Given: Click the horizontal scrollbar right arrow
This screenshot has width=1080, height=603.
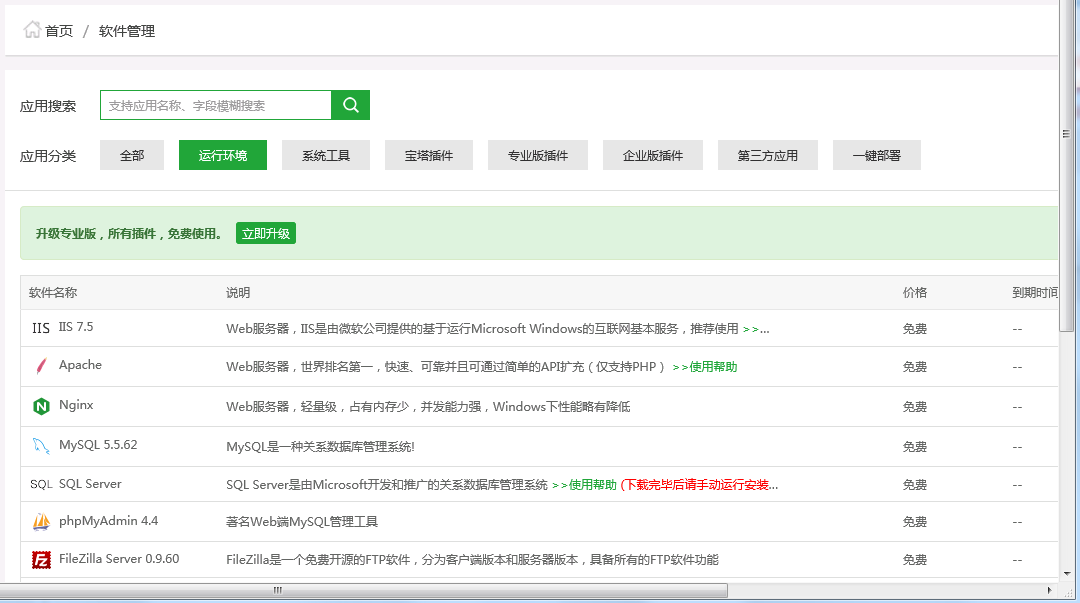Looking at the screenshot, I should 1050,591.
